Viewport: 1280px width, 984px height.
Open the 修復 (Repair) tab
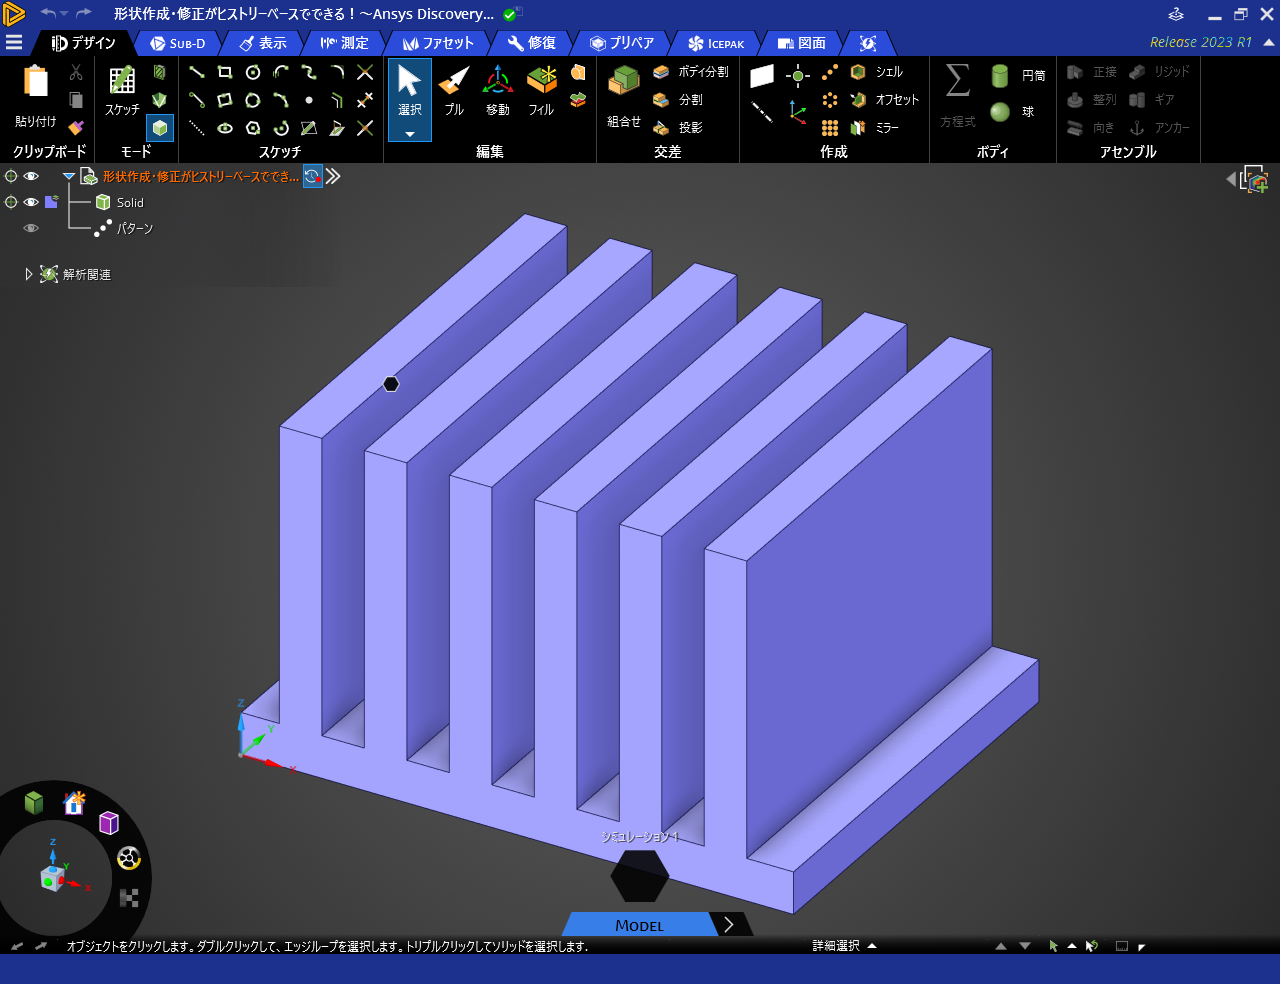point(531,43)
